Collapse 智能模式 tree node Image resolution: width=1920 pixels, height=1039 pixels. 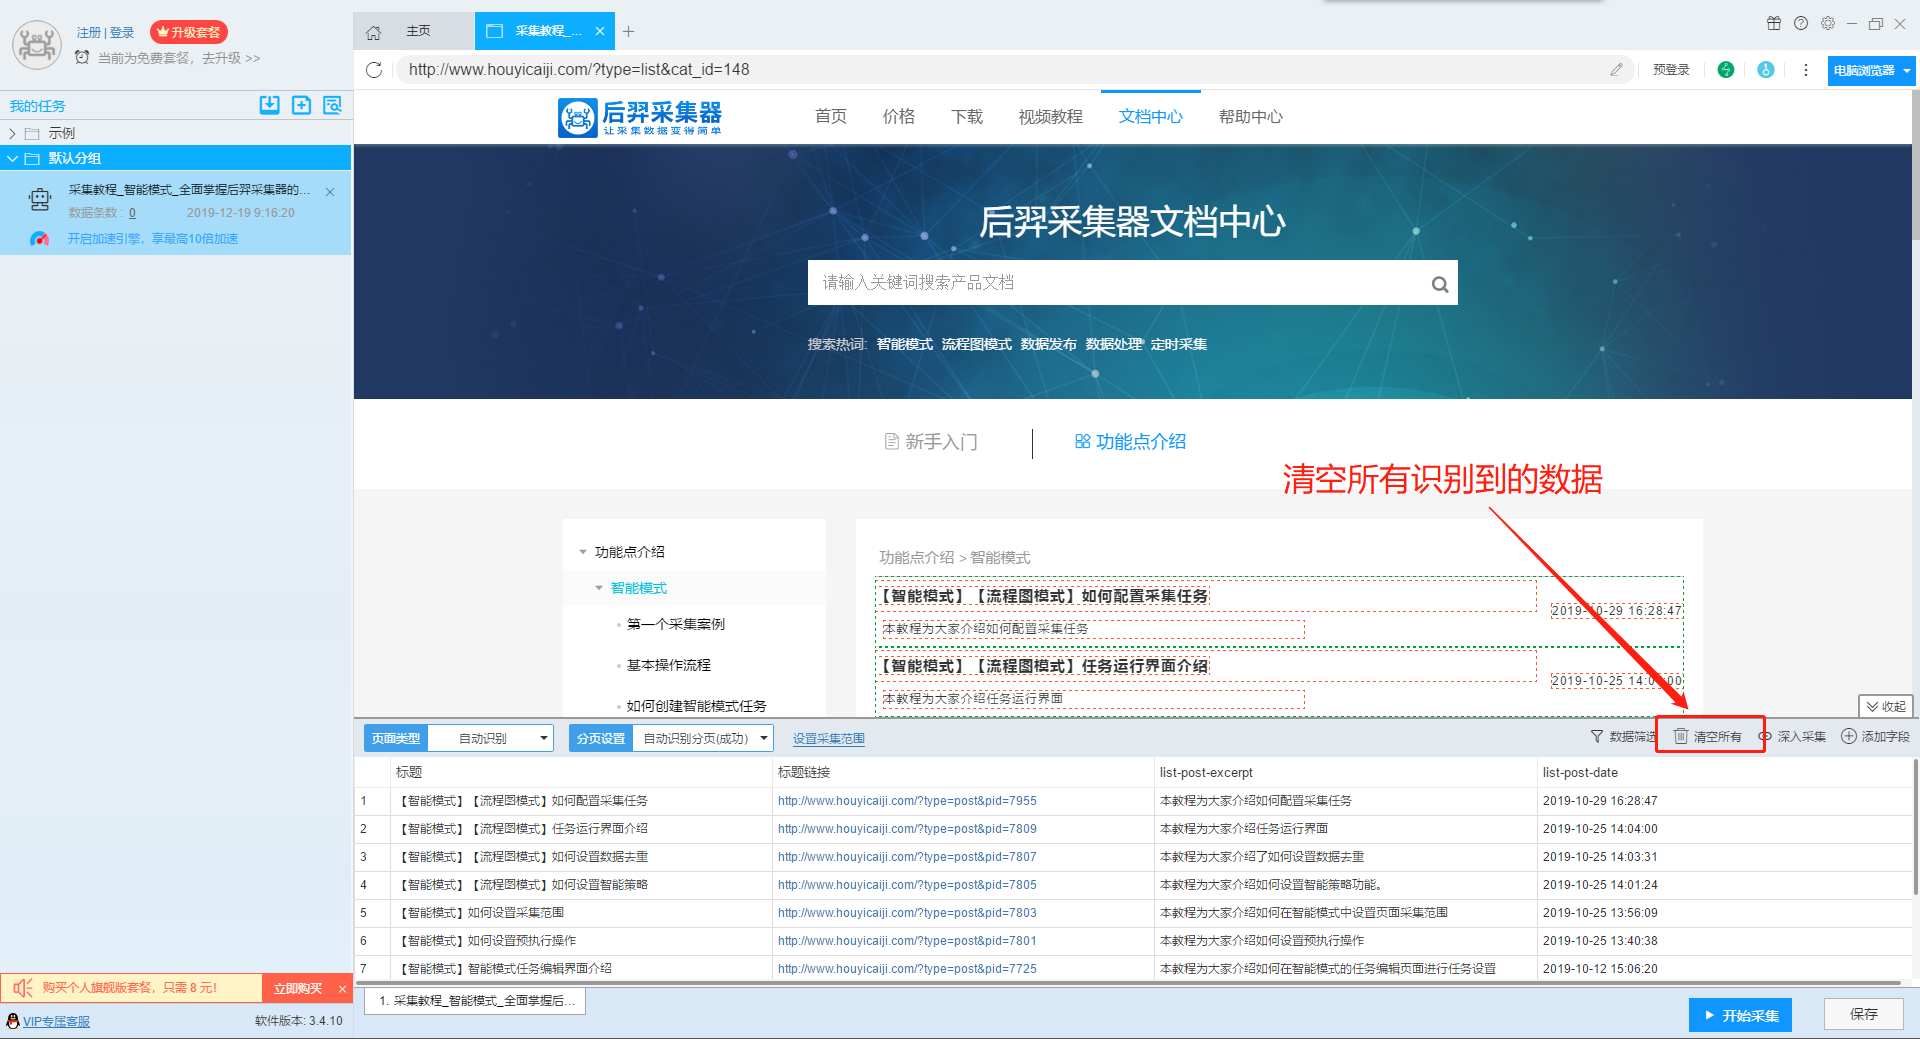[x=599, y=588]
